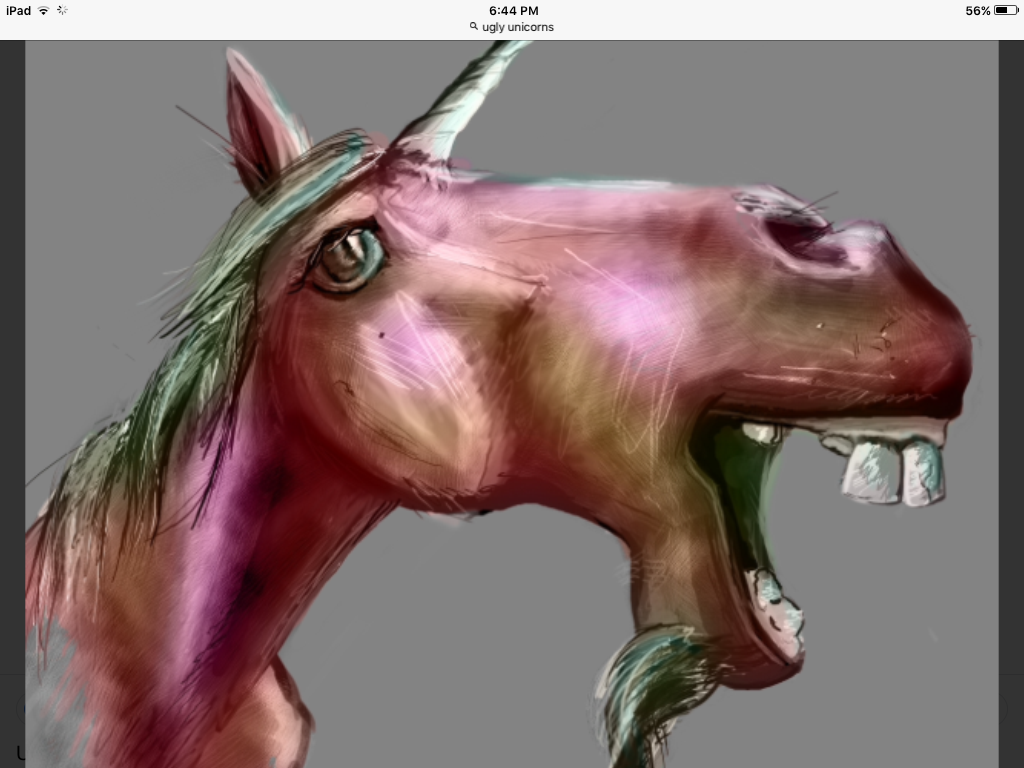The width and height of the screenshot is (1024, 768).
Task: Tap the 'iPad' label in status bar
Action: 18,10
